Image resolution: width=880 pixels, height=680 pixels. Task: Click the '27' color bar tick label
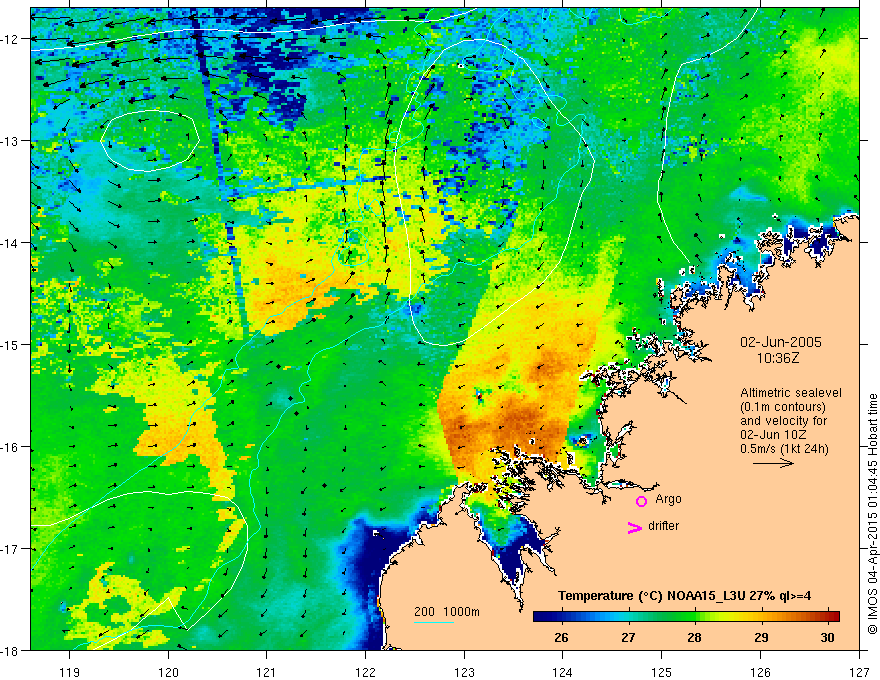coord(628,638)
